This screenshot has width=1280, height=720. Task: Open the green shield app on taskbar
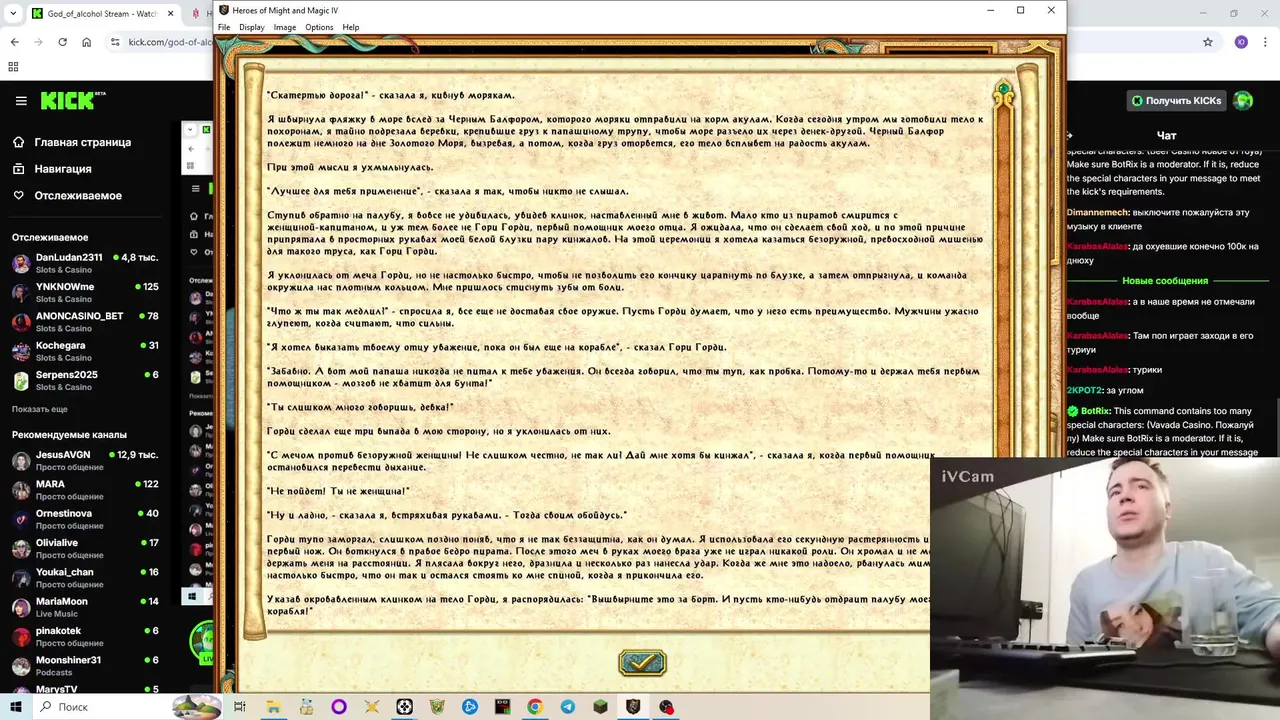coord(437,707)
